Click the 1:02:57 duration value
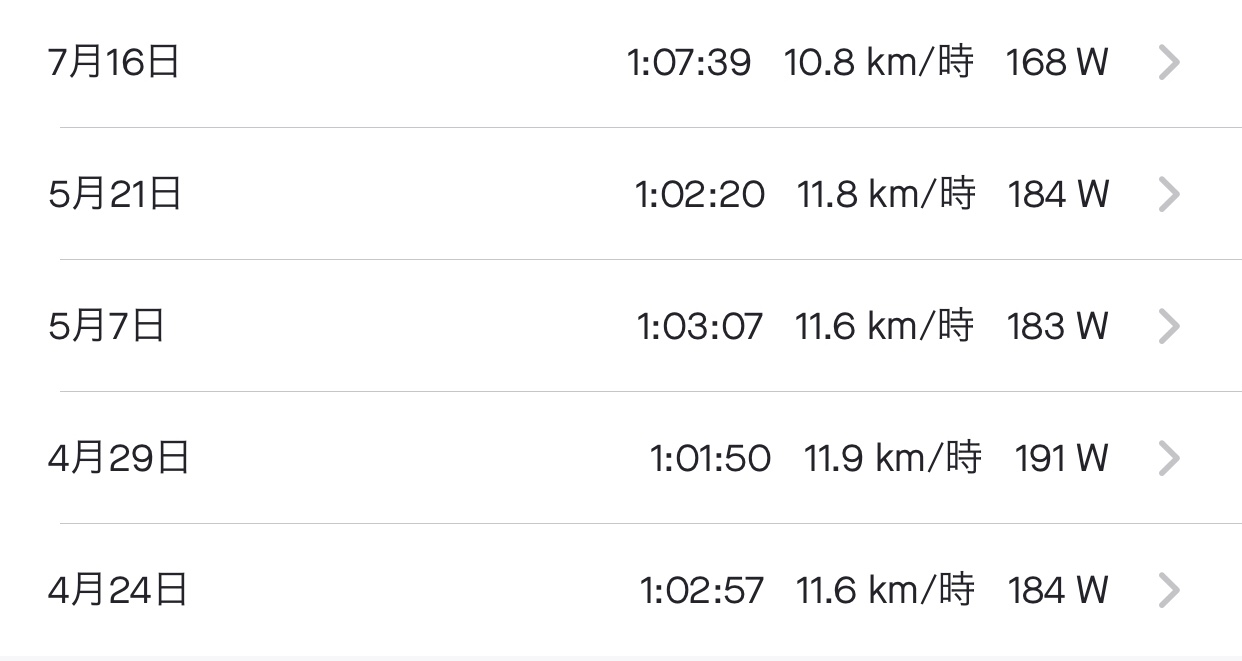The width and height of the screenshot is (1242, 661). 702,590
